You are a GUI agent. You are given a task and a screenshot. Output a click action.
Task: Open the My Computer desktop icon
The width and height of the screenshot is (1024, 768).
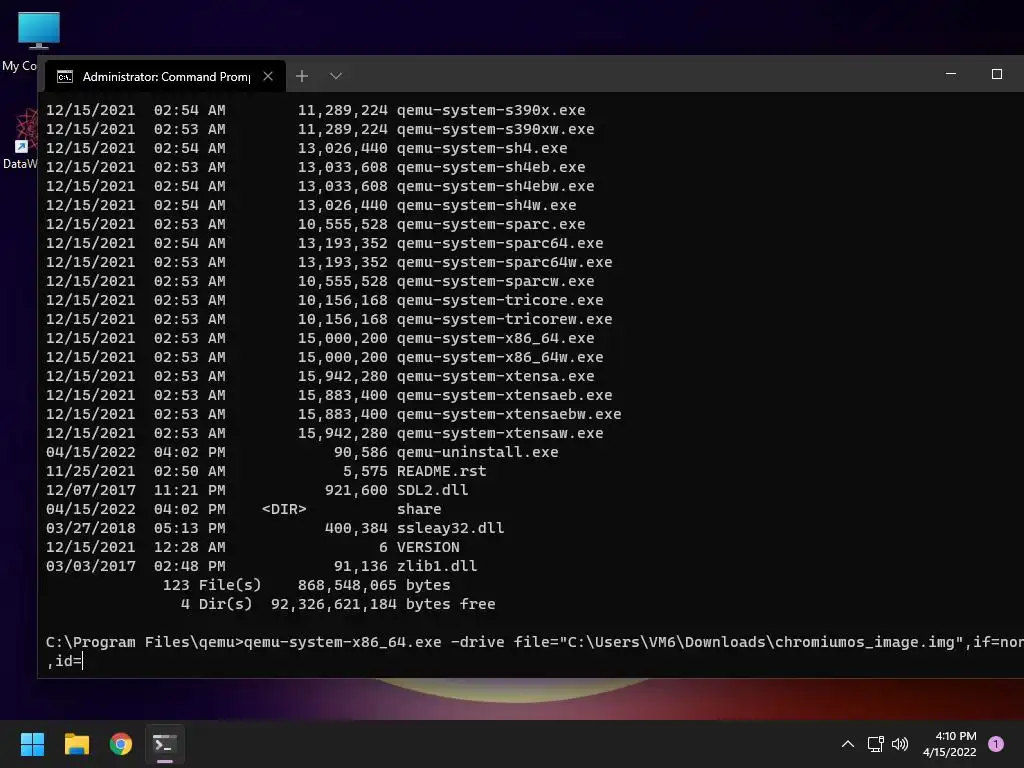tap(39, 31)
